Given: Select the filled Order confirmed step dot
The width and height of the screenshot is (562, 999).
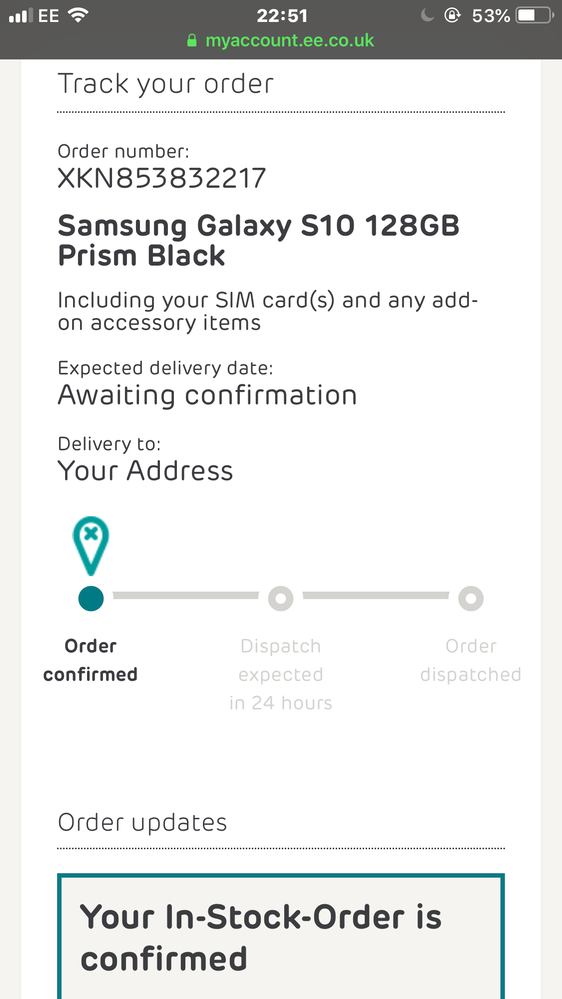Looking at the screenshot, I should click(90, 598).
